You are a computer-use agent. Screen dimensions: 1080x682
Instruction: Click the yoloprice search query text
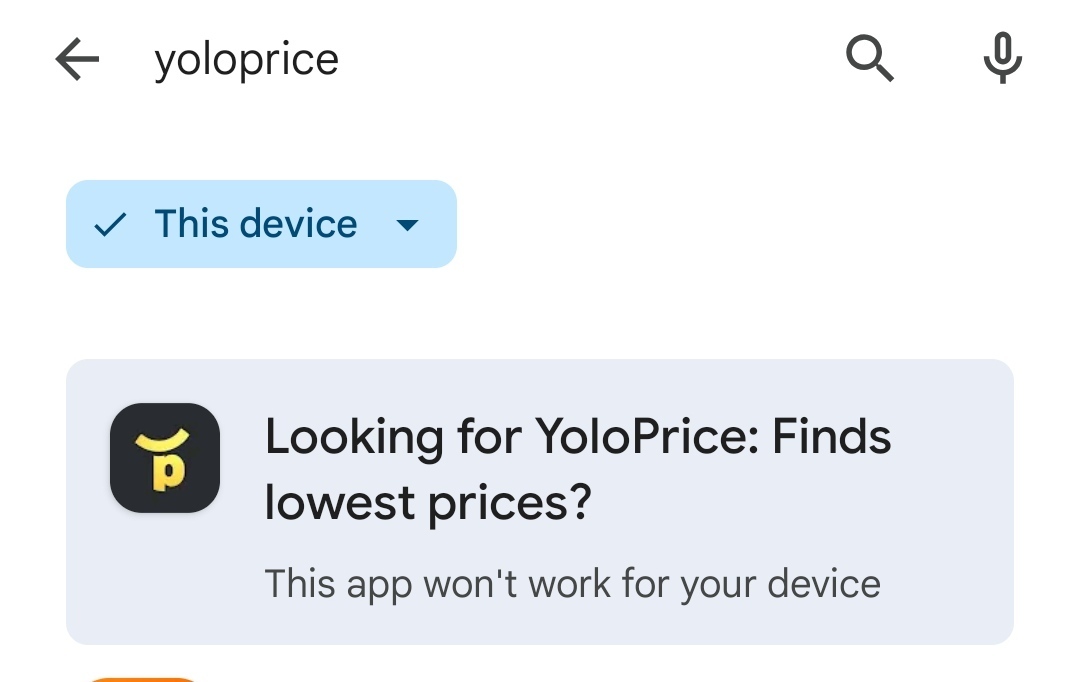click(246, 60)
